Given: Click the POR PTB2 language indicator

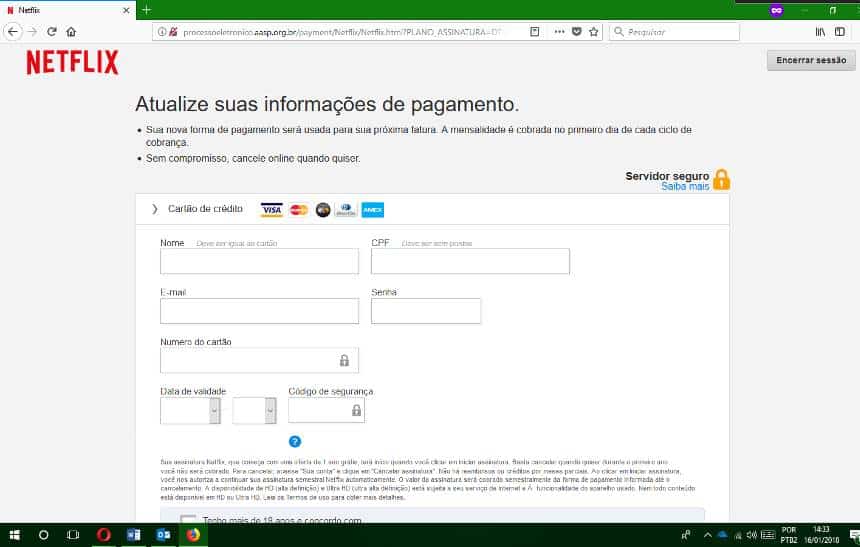Looking at the screenshot, I should pyautogui.click(x=789, y=535).
